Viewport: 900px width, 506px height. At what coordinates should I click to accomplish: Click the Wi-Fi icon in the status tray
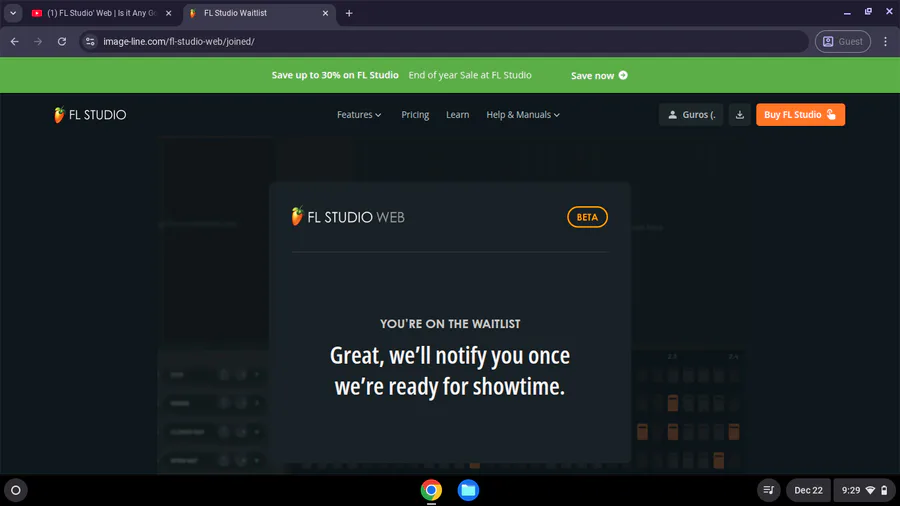pyautogui.click(x=870, y=491)
